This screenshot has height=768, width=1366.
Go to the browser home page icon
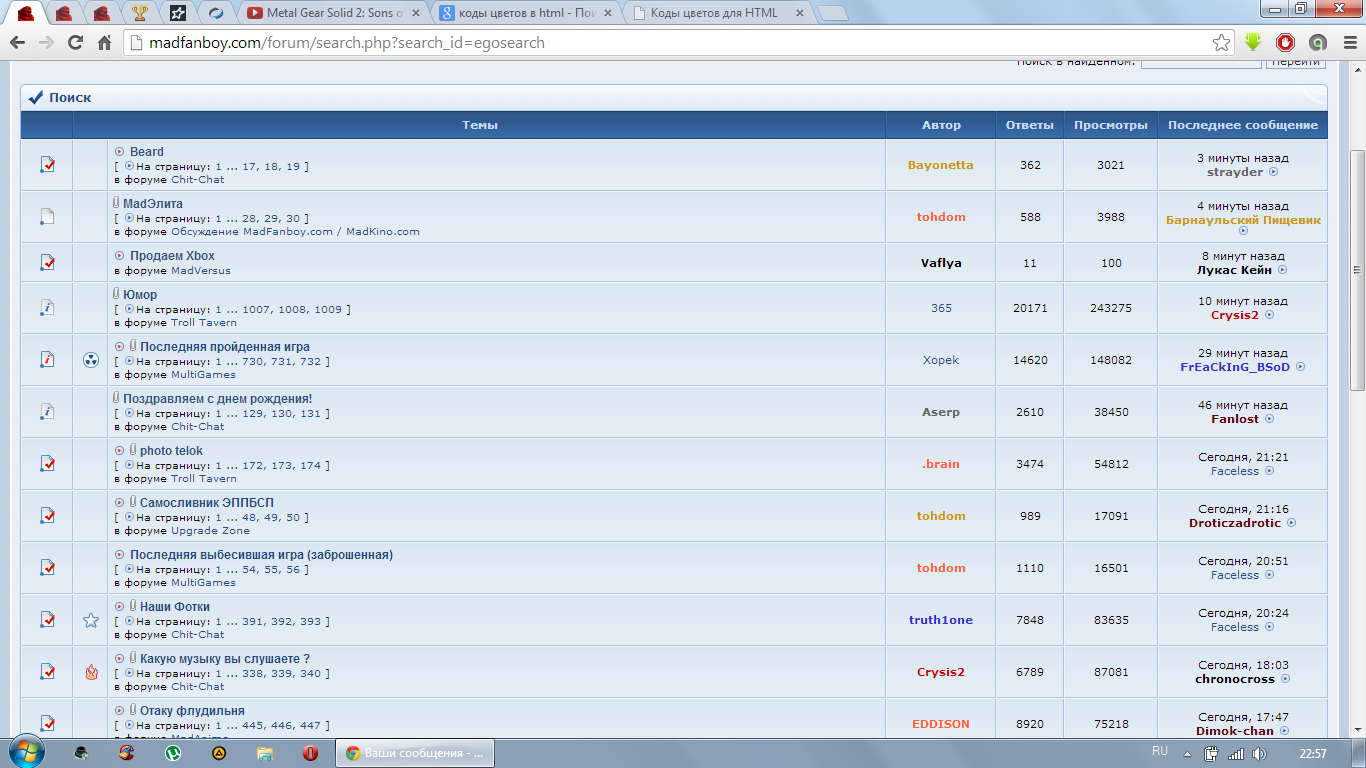pyautogui.click(x=104, y=43)
